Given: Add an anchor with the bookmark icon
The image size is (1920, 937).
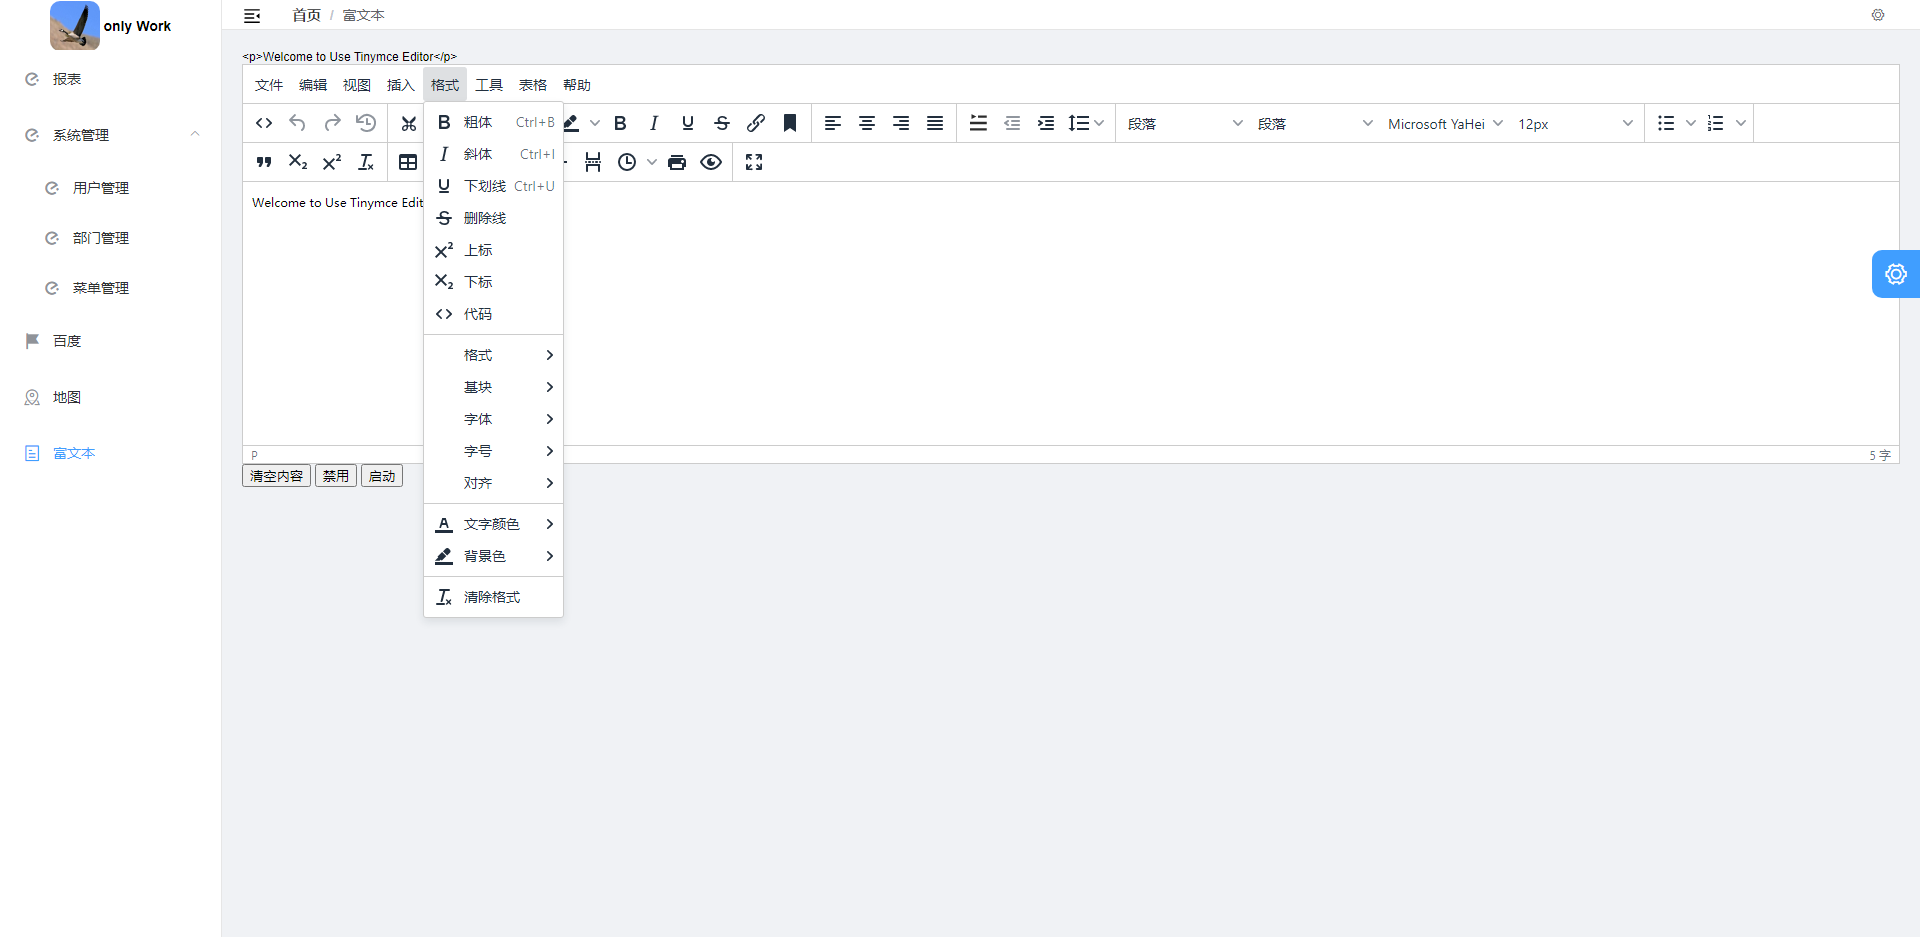Looking at the screenshot, I should click(790, 123).
